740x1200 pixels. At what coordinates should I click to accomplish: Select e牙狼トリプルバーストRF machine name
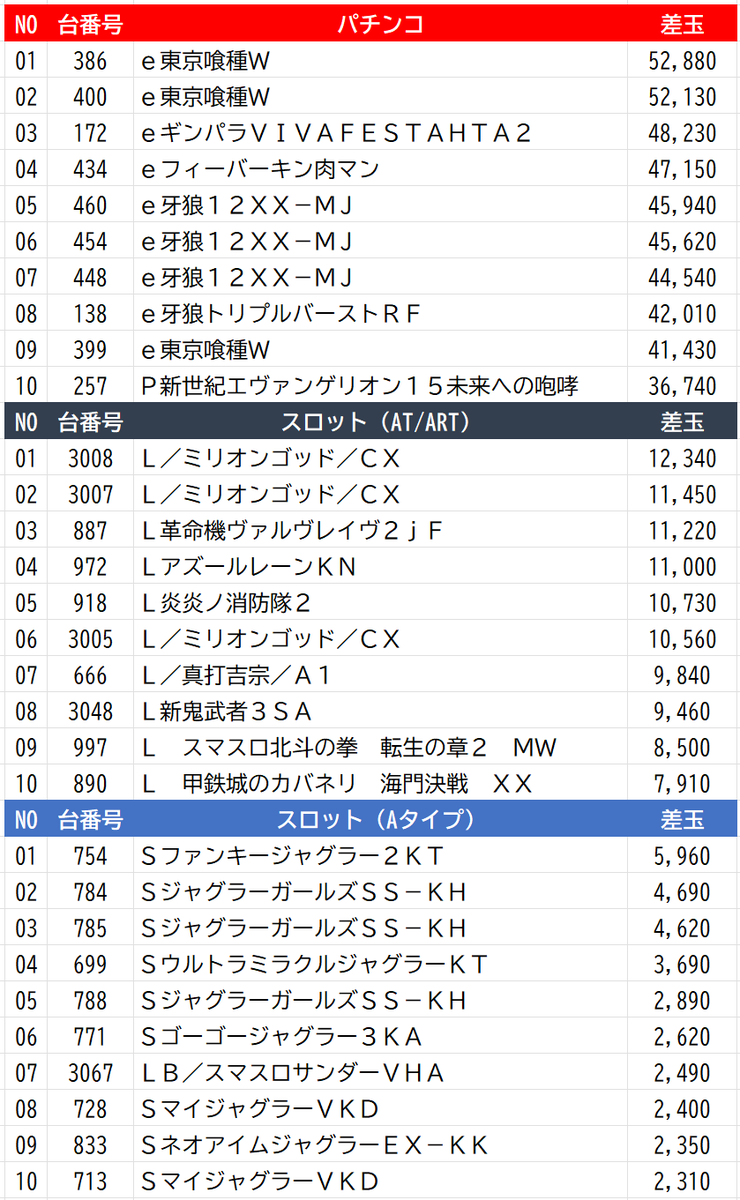[281, 313]
